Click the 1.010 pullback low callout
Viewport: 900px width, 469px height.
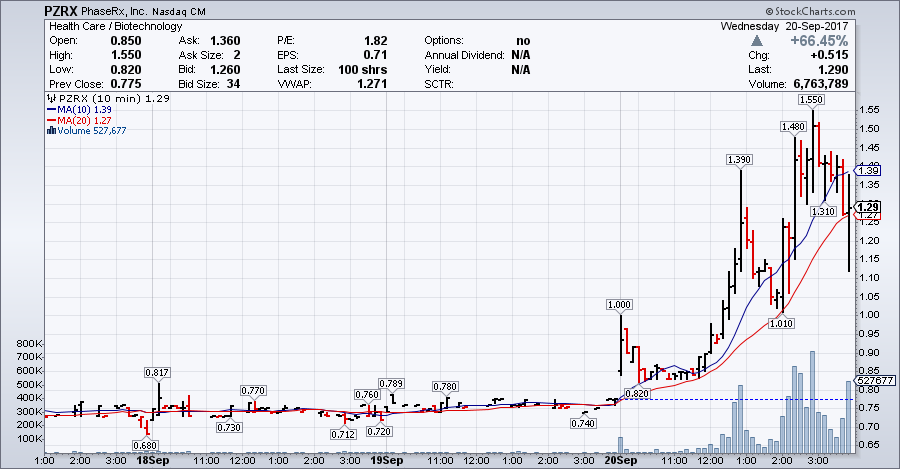(782, 322)
